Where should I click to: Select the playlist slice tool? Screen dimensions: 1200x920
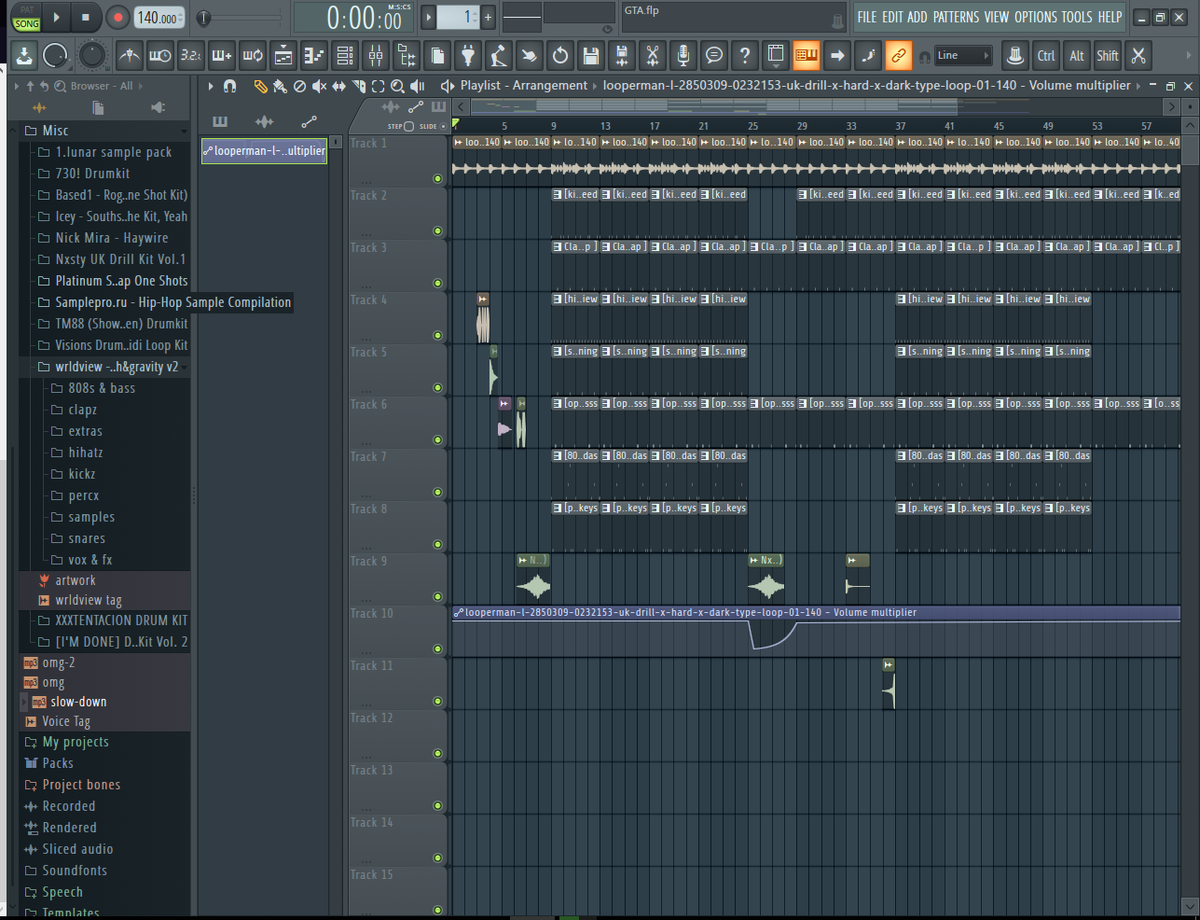359,86
